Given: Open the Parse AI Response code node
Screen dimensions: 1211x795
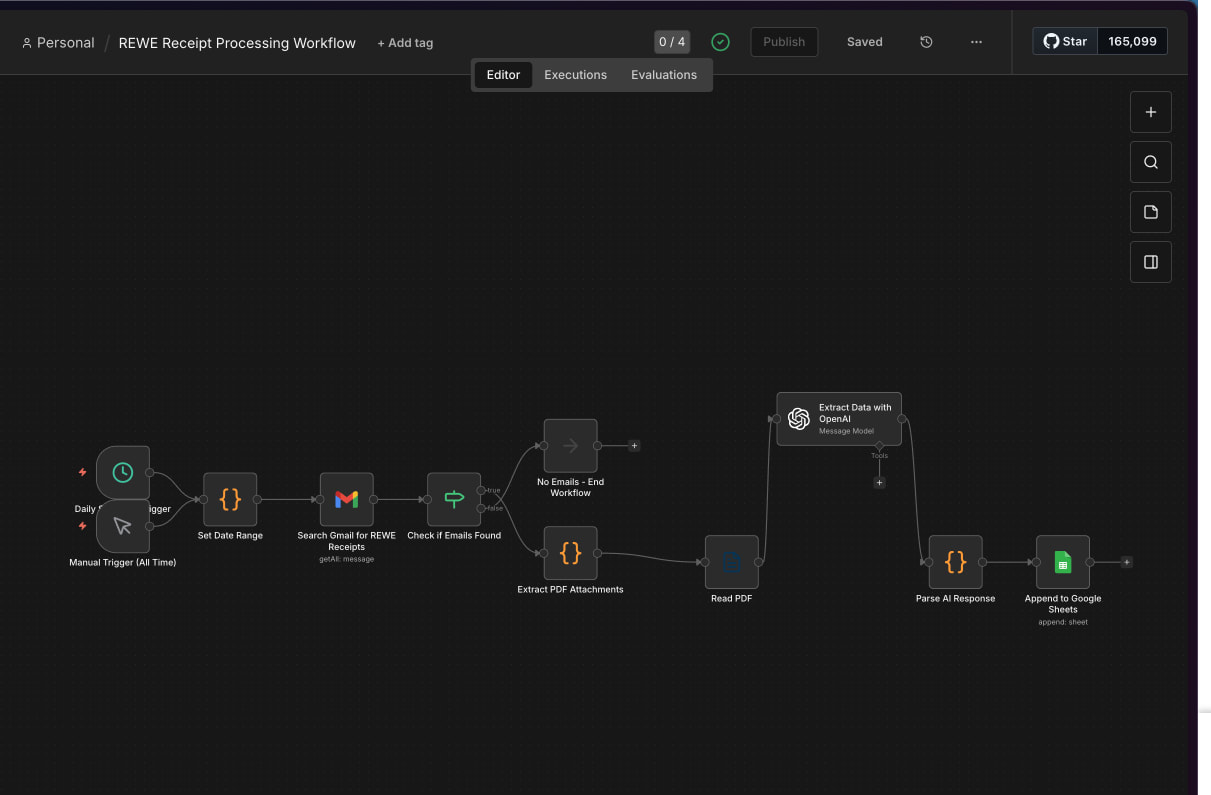Looking at the screenshot, I should coord(955,562).
